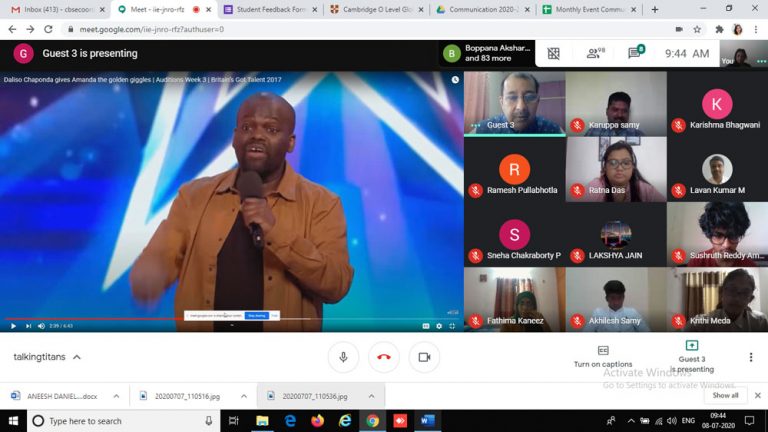Viewport: 768px width, 432px height.
Task: Open 20200707_110536.jpg download options arrow
Action: point(371,396)
